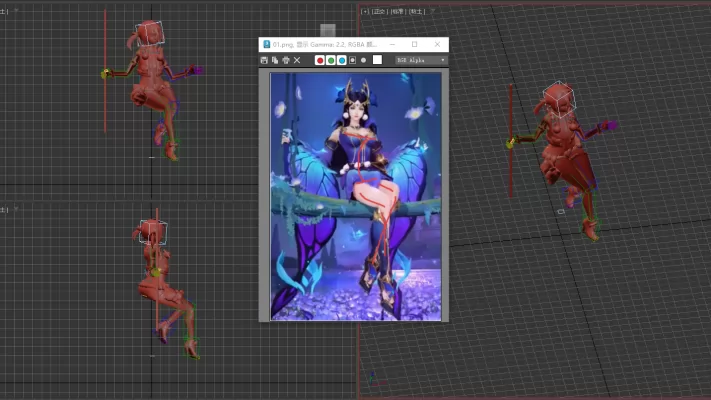Click the print image icon
711x400 pixels.
(x=286, y=60)
